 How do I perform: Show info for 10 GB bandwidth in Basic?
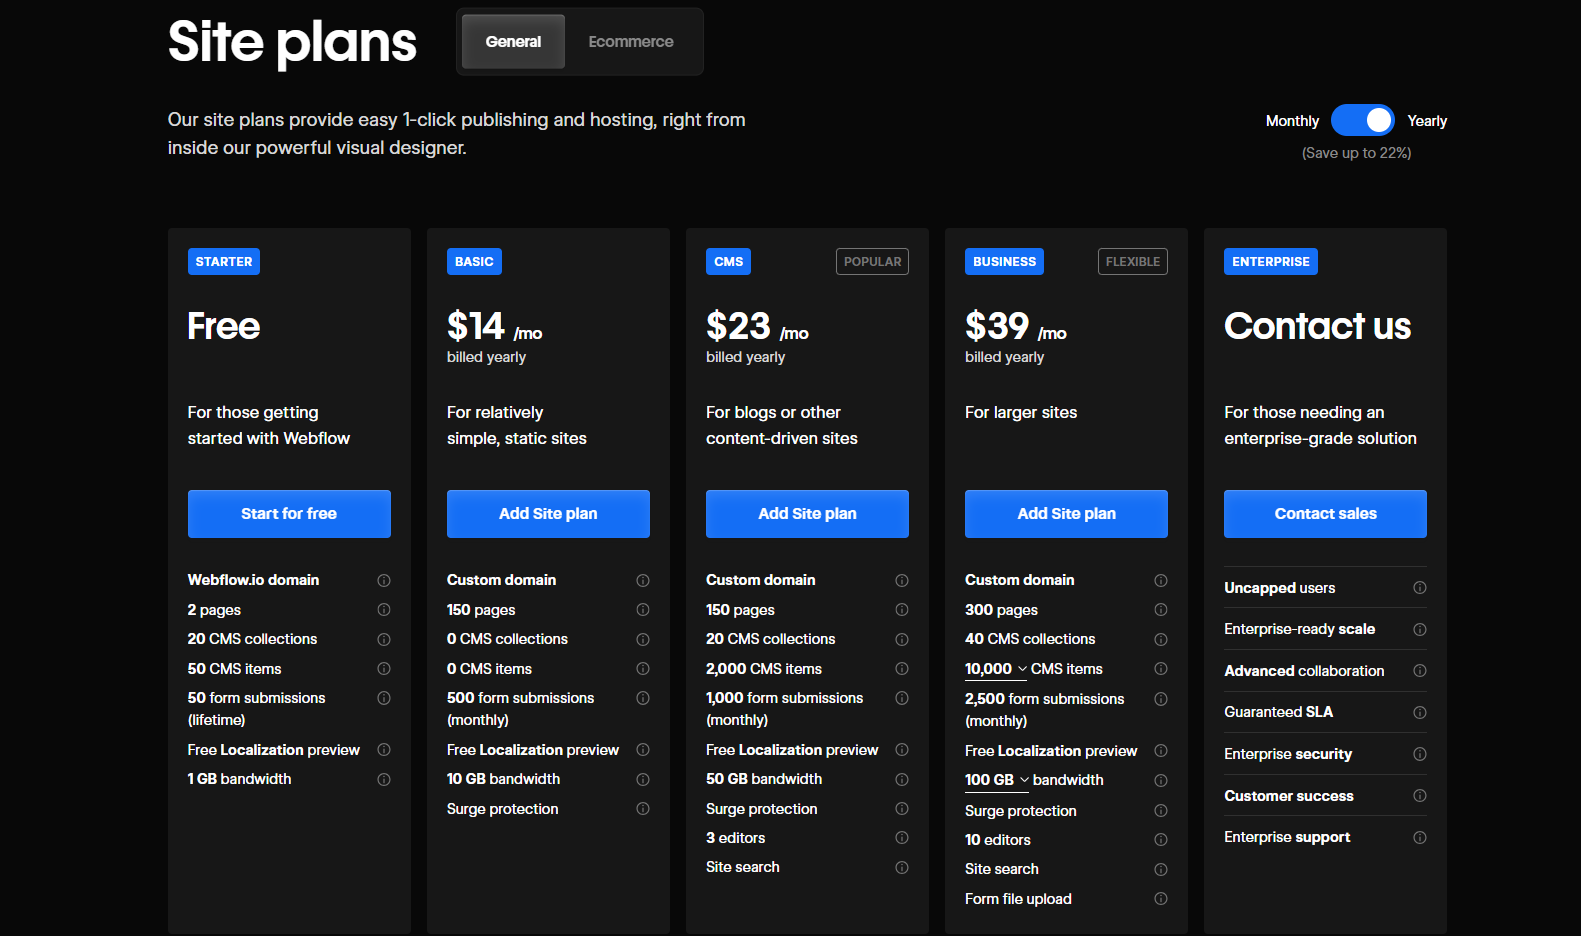643,780
